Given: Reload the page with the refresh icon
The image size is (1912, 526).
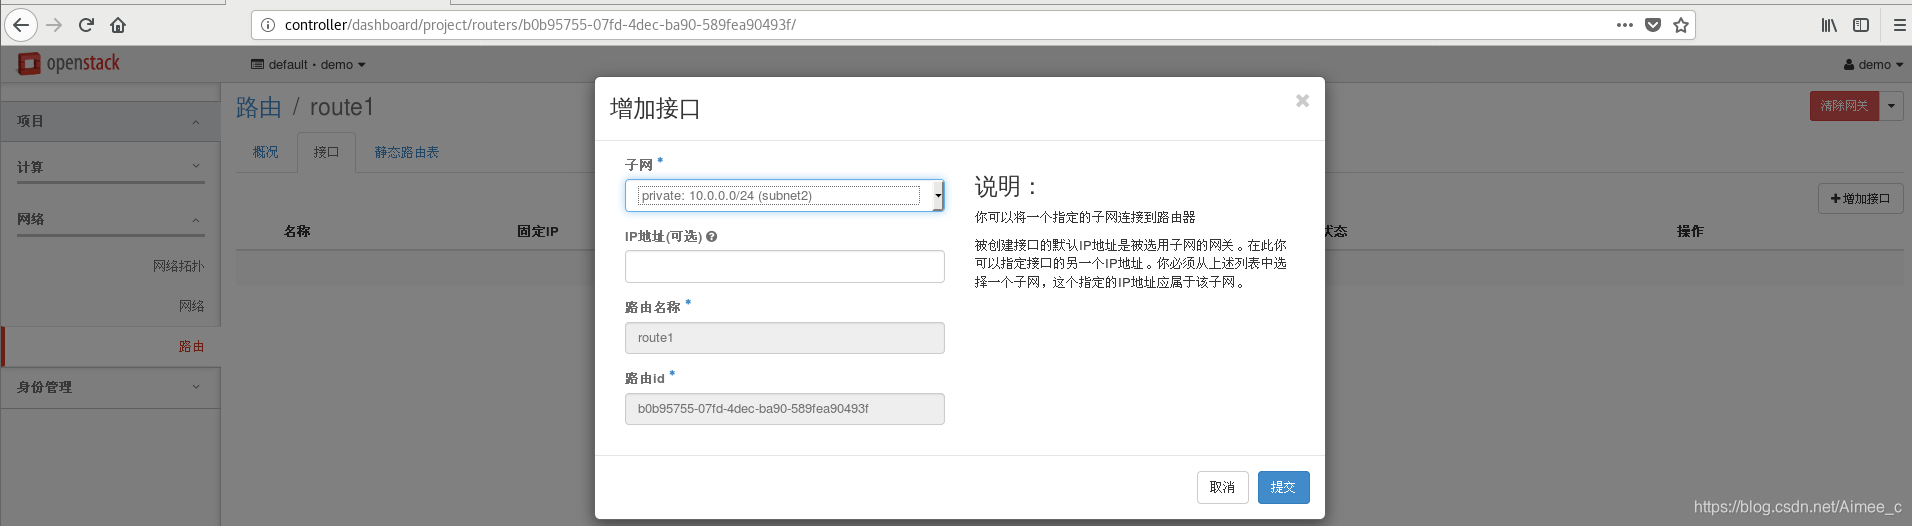Looking at the screenshot, I should [x=86, y=25].
